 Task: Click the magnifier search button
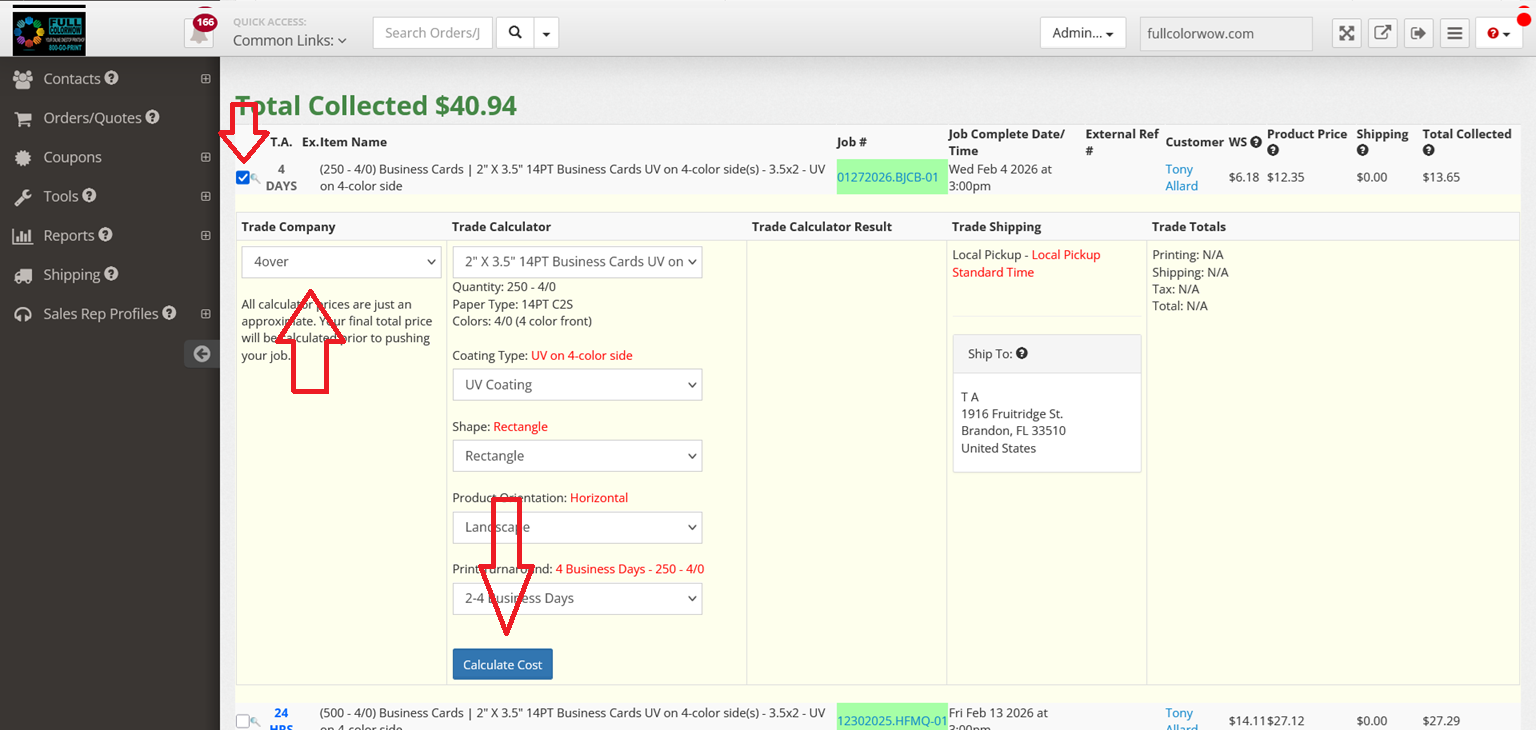coord(515,33)
